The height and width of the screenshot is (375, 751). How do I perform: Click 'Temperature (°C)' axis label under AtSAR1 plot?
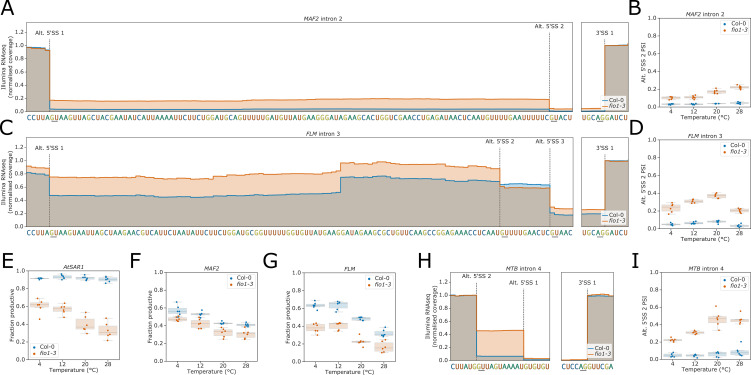pos(73,369)
